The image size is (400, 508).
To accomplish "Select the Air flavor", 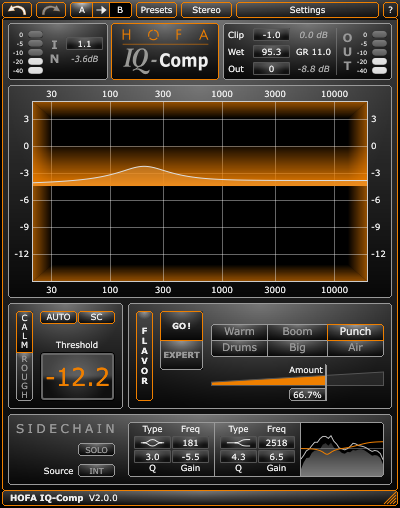I will click(x=355, y=348).
